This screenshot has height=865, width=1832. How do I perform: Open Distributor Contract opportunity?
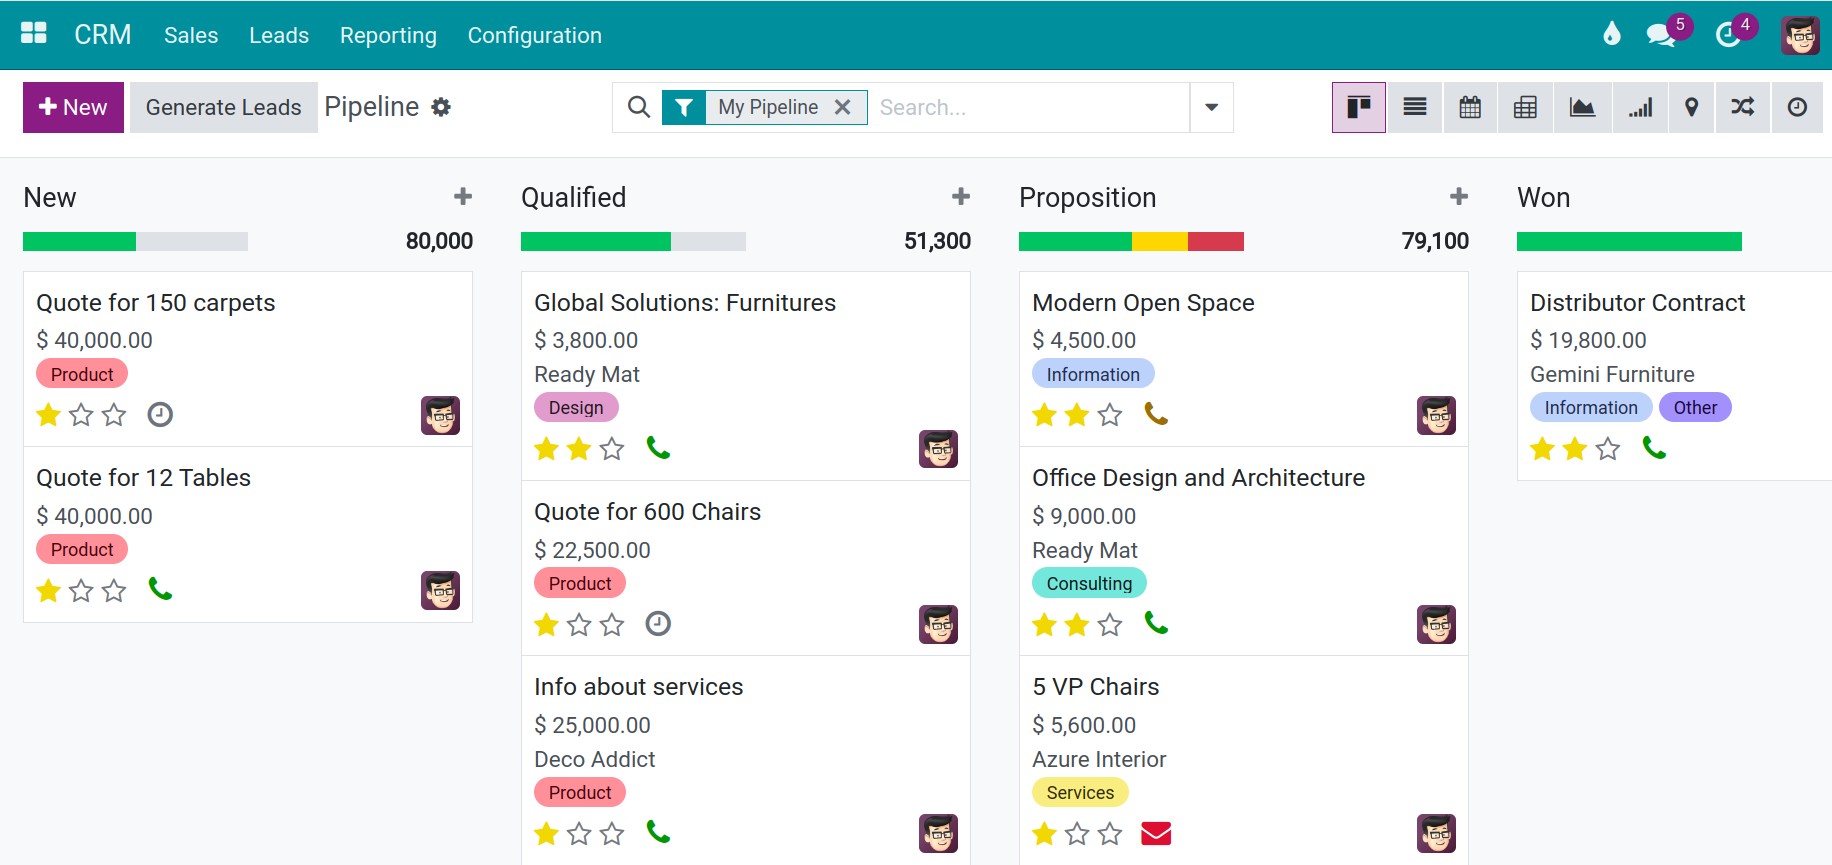[1675, 376]
